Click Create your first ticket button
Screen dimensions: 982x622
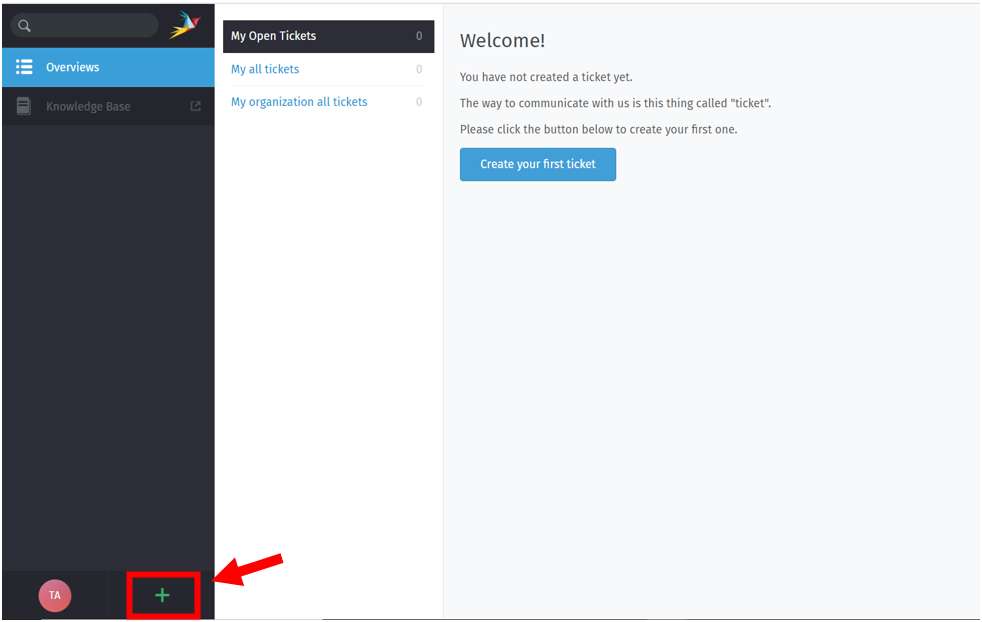click(x=537, y=164)
